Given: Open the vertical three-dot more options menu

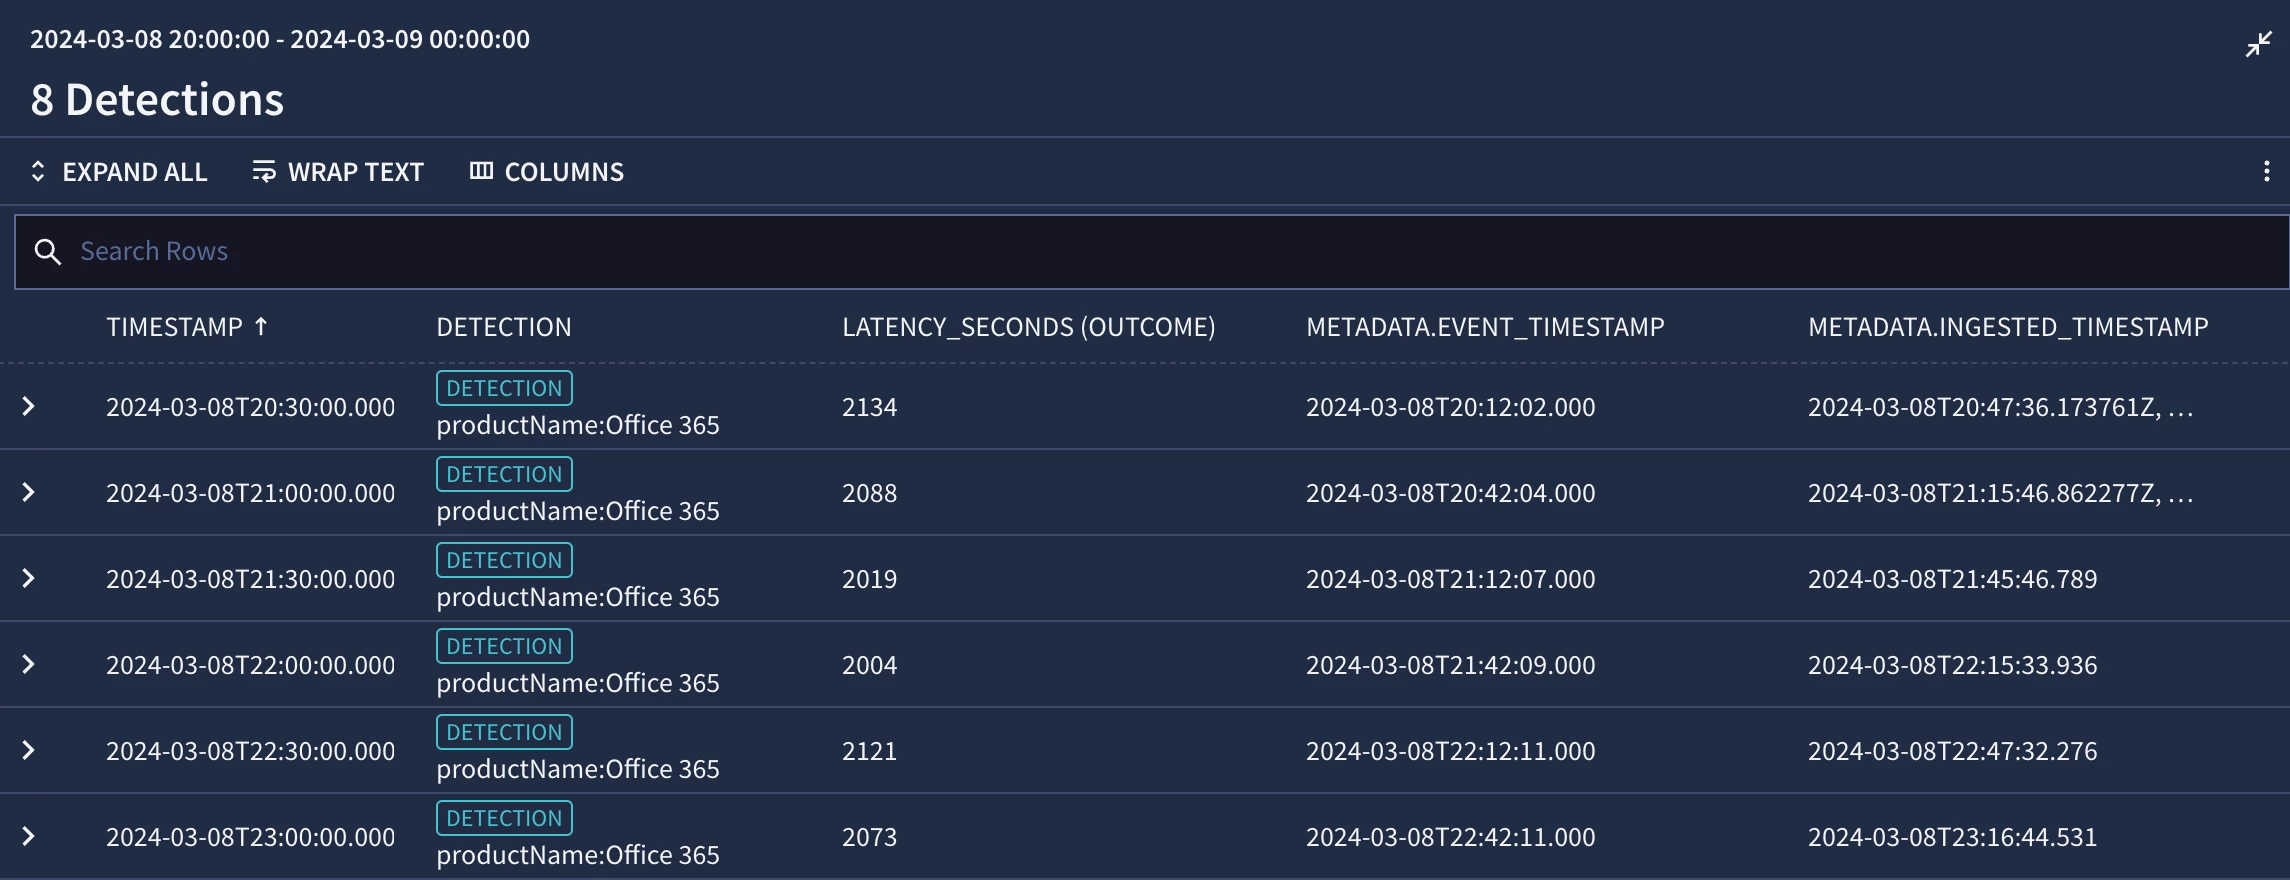Looking at the screenshot, I should [x=2266, y=171].
